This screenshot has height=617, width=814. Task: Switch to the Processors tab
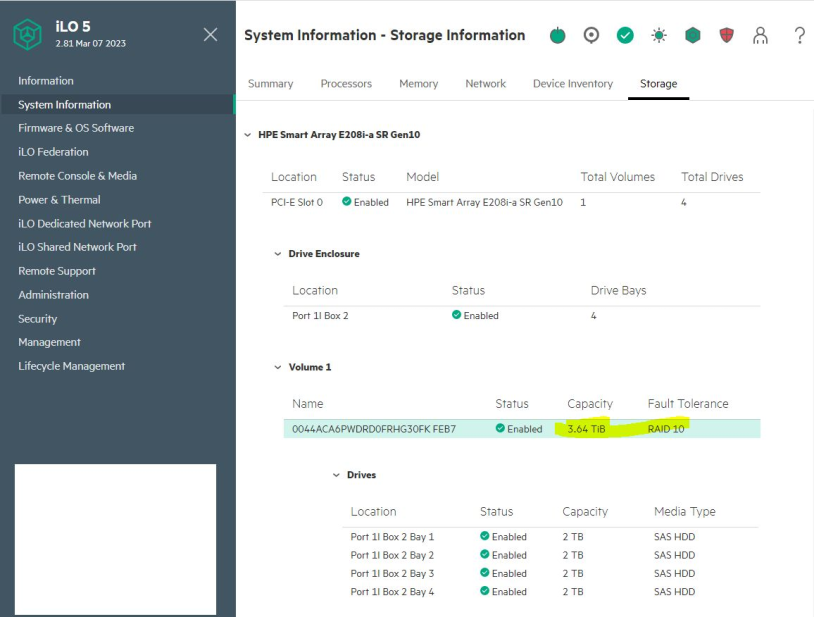click(x=346, y=84)
